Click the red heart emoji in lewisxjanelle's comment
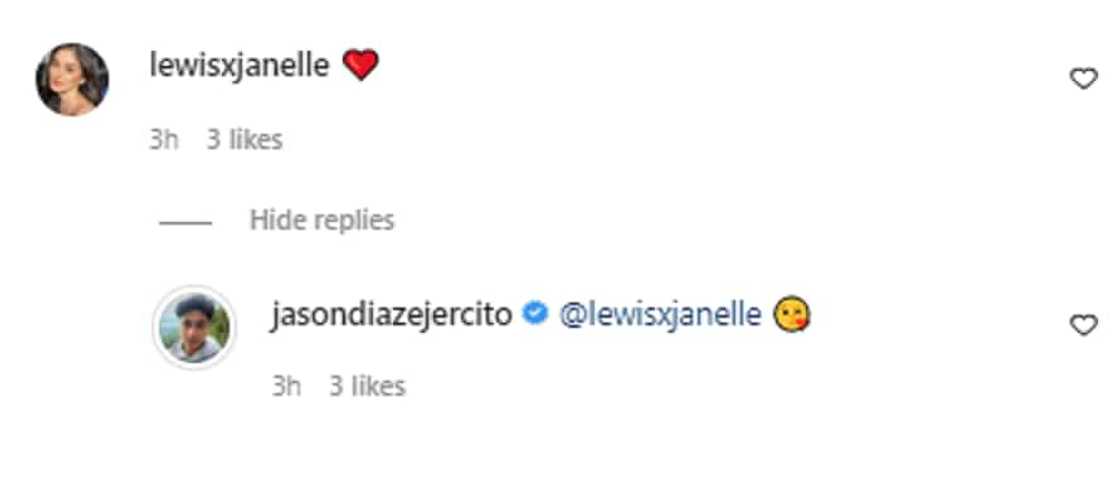 click(x=360, y=67)
